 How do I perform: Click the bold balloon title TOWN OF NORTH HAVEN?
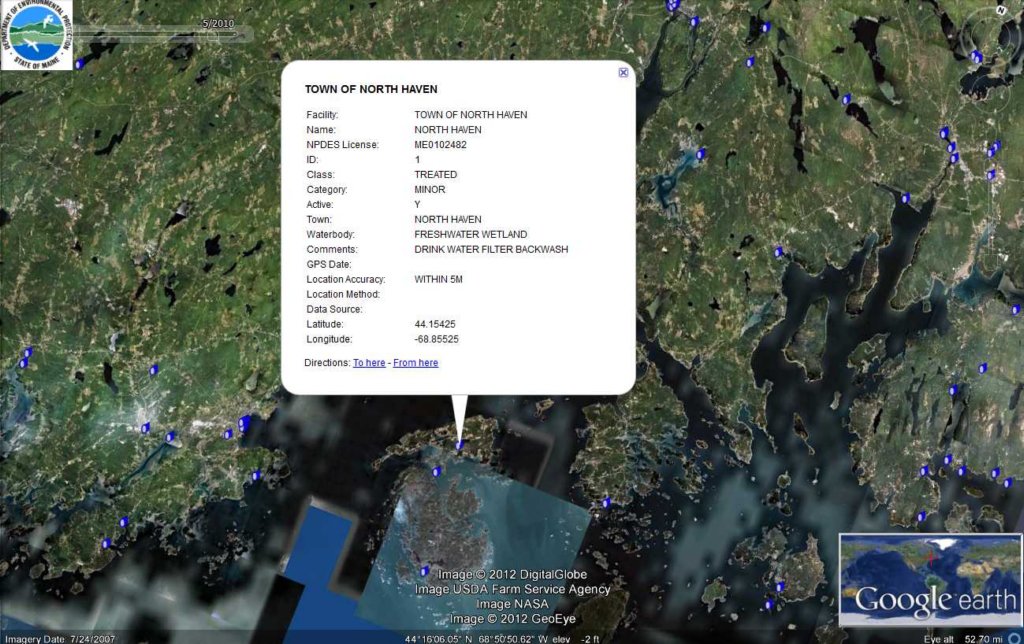(x=371, y=89)
